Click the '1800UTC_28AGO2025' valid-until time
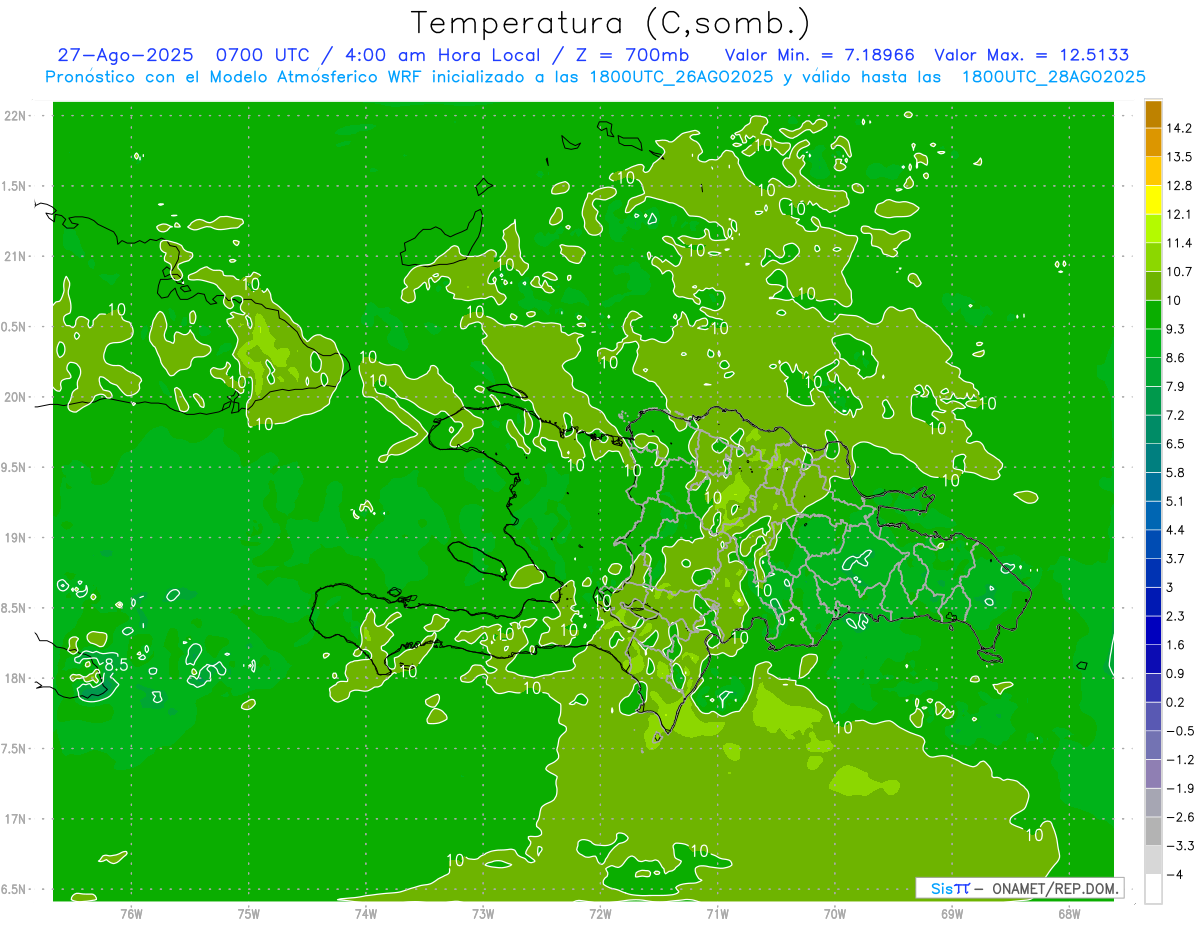The width and height of the screenshot is (1200, 927). (x=1053, y=77)
